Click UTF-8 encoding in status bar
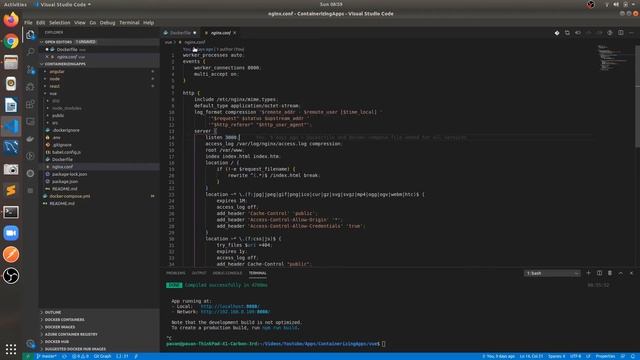Screen dimensions: 640x360 576,356
